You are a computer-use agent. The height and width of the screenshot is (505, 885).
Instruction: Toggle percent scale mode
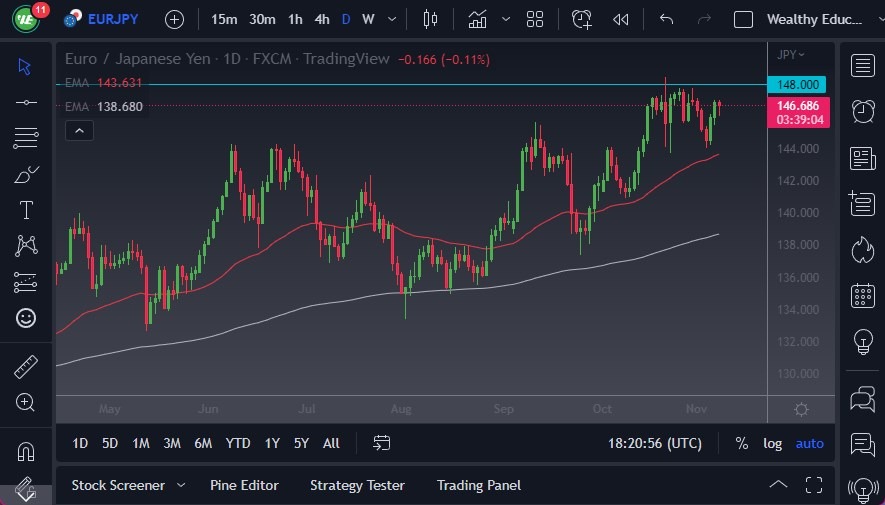741,443
